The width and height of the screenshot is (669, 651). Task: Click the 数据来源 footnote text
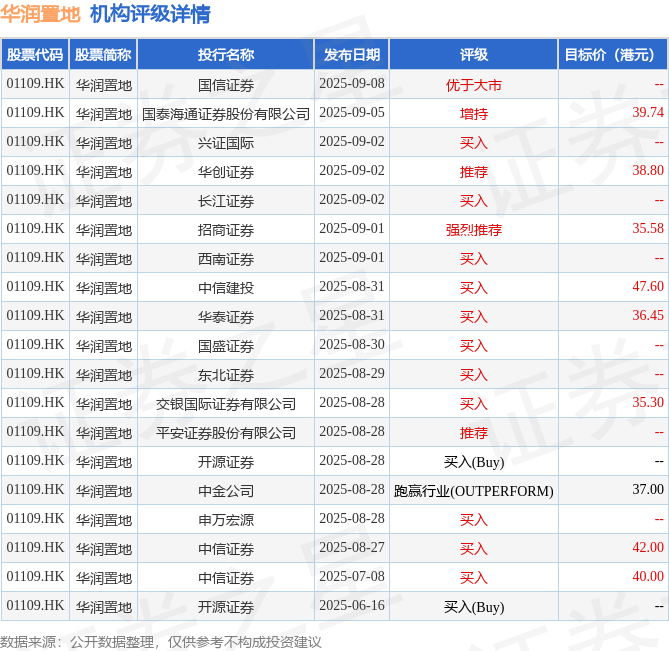160,642
